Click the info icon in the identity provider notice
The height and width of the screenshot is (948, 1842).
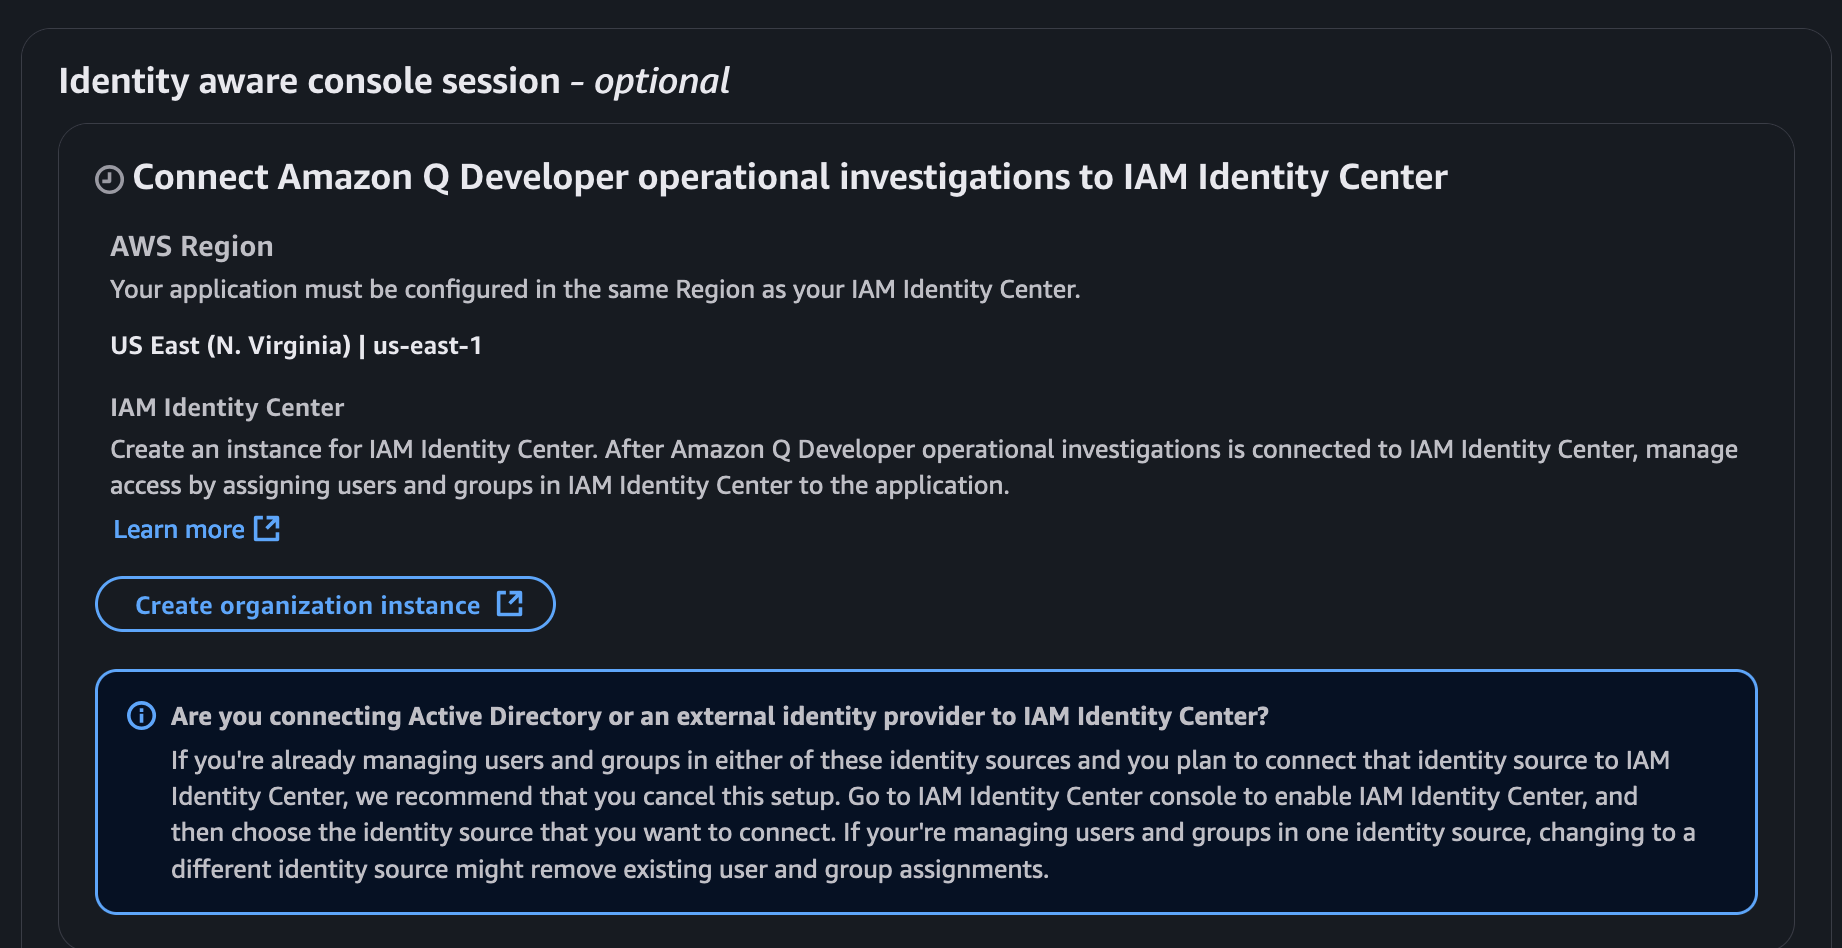pyautogui.click(x=141, y=716)
